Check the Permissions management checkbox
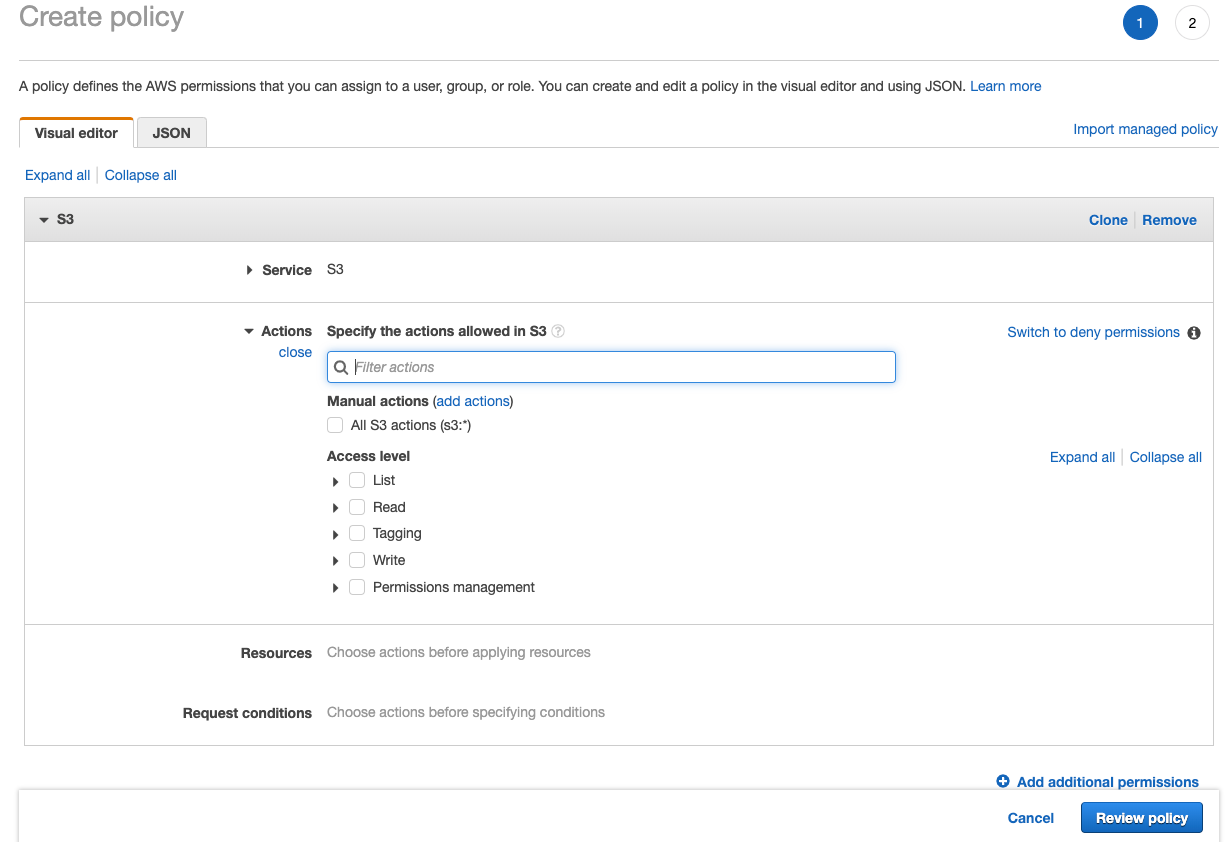 pos(357,587)
